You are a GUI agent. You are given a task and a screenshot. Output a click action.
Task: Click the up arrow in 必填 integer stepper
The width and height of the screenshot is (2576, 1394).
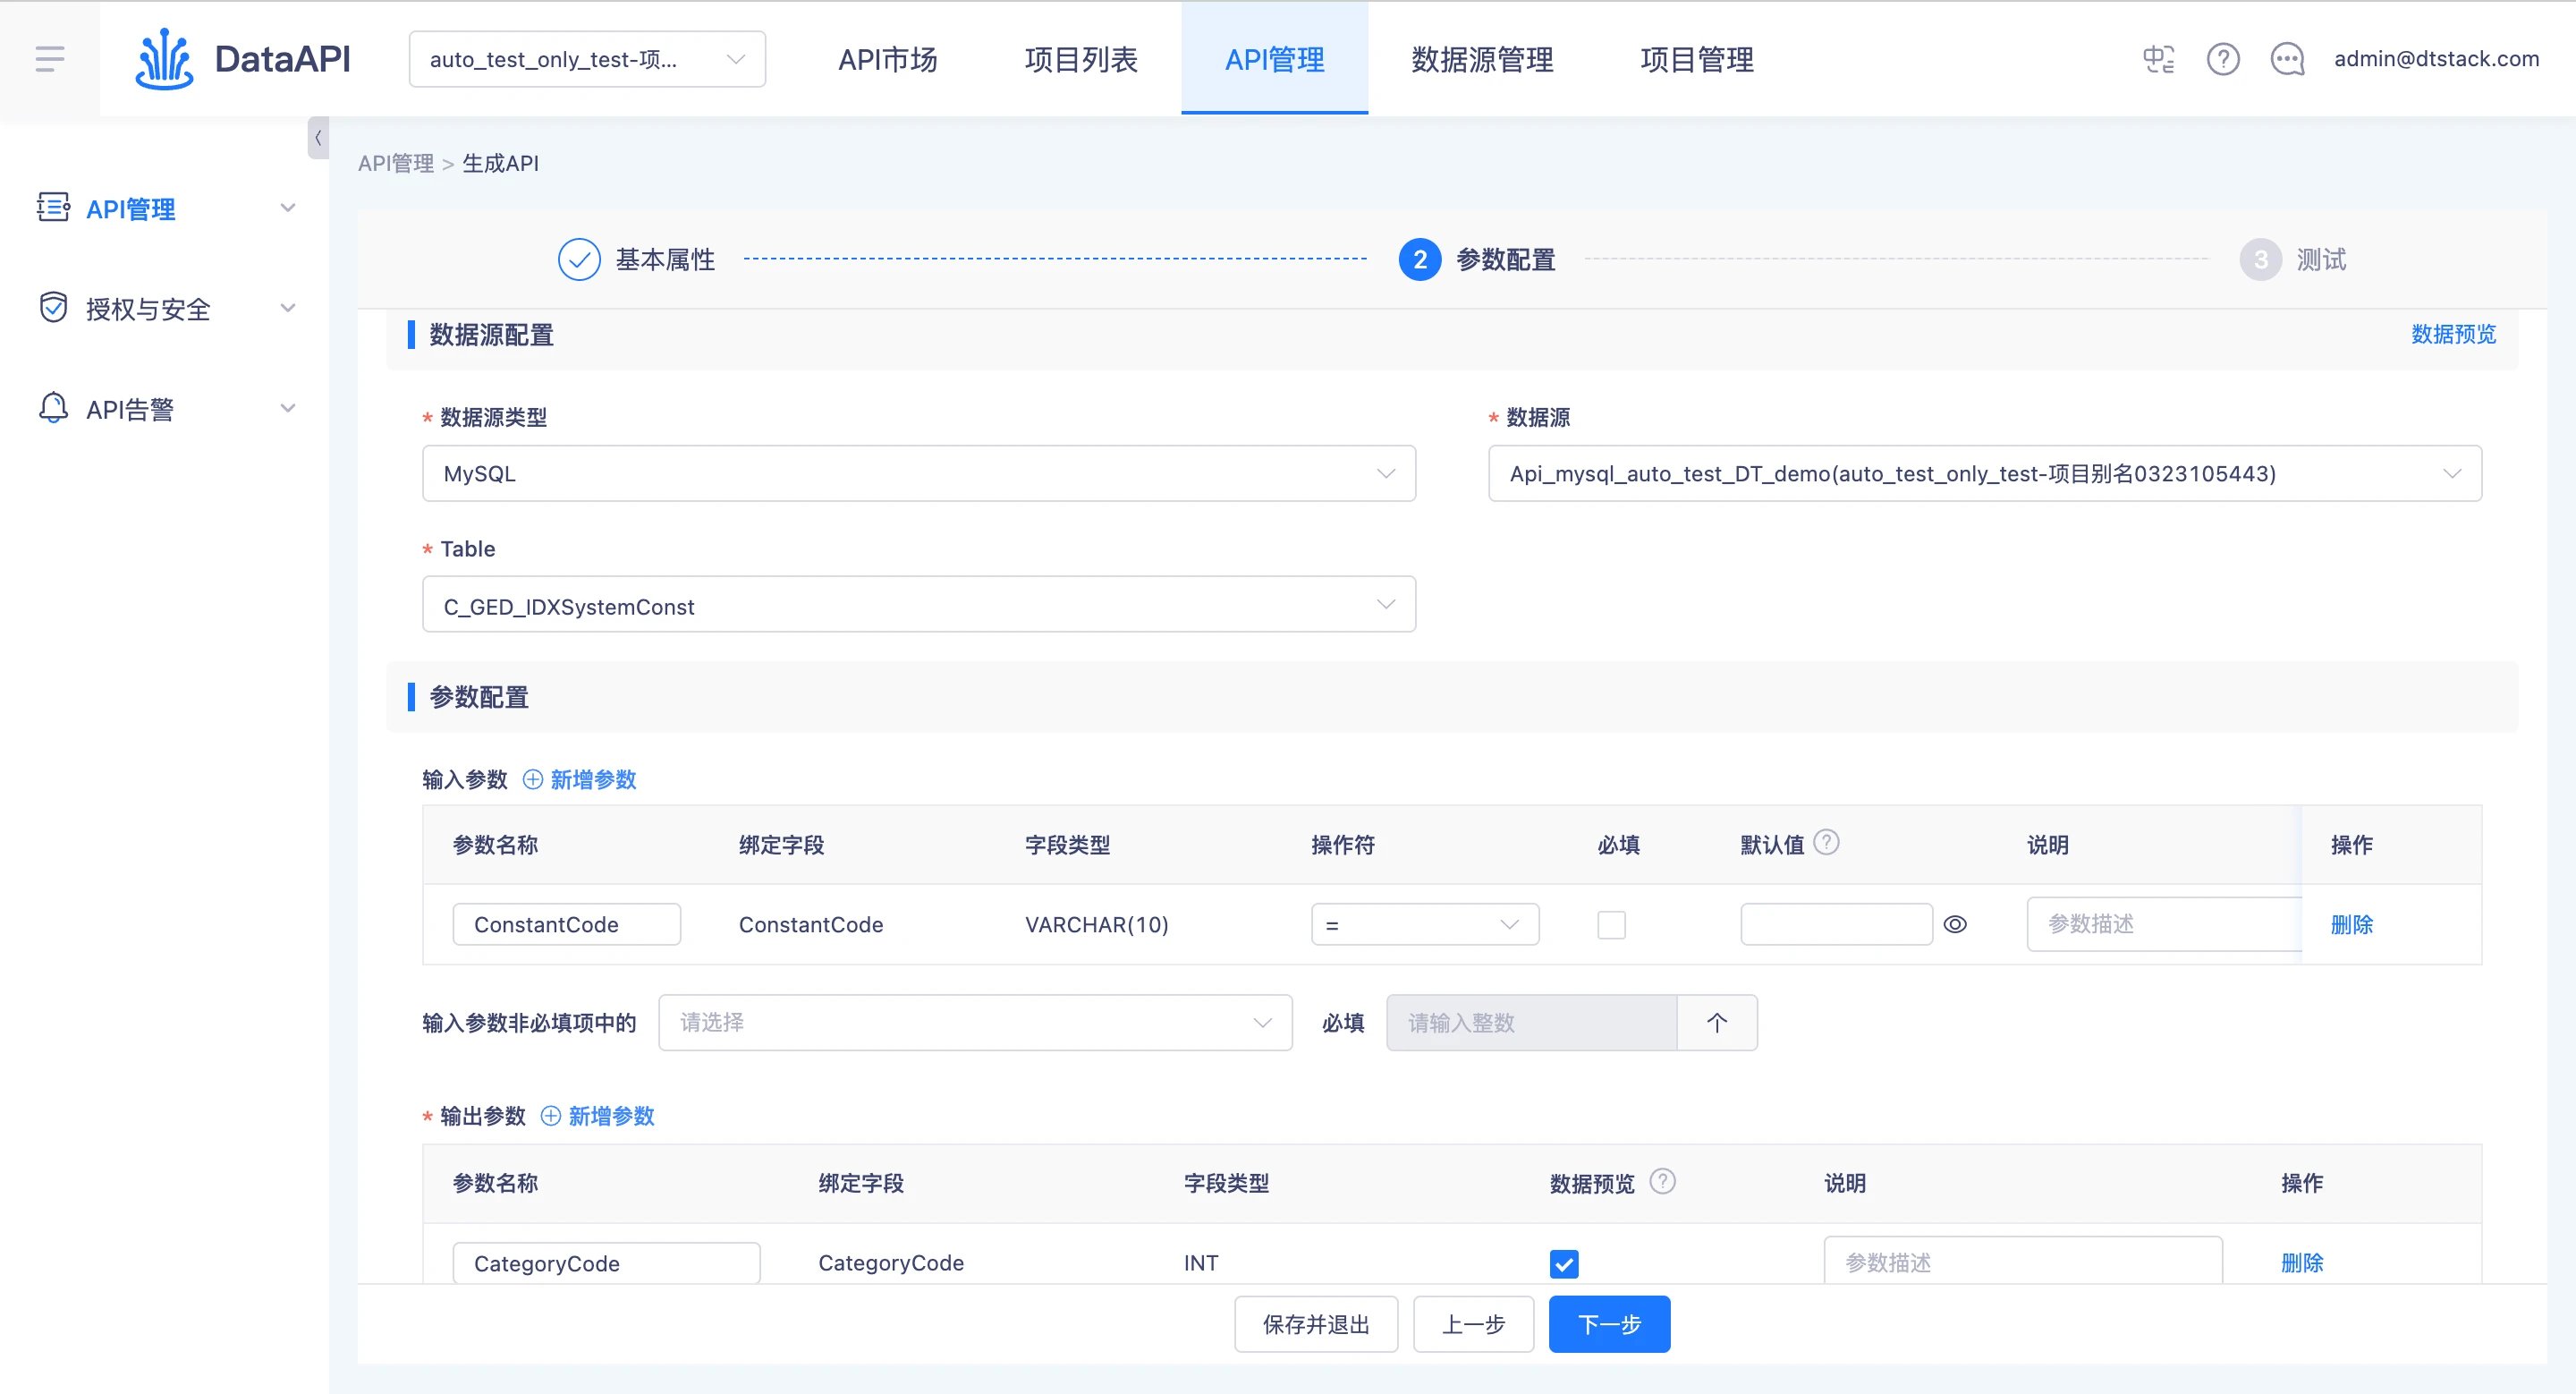pos(1717,1022)
